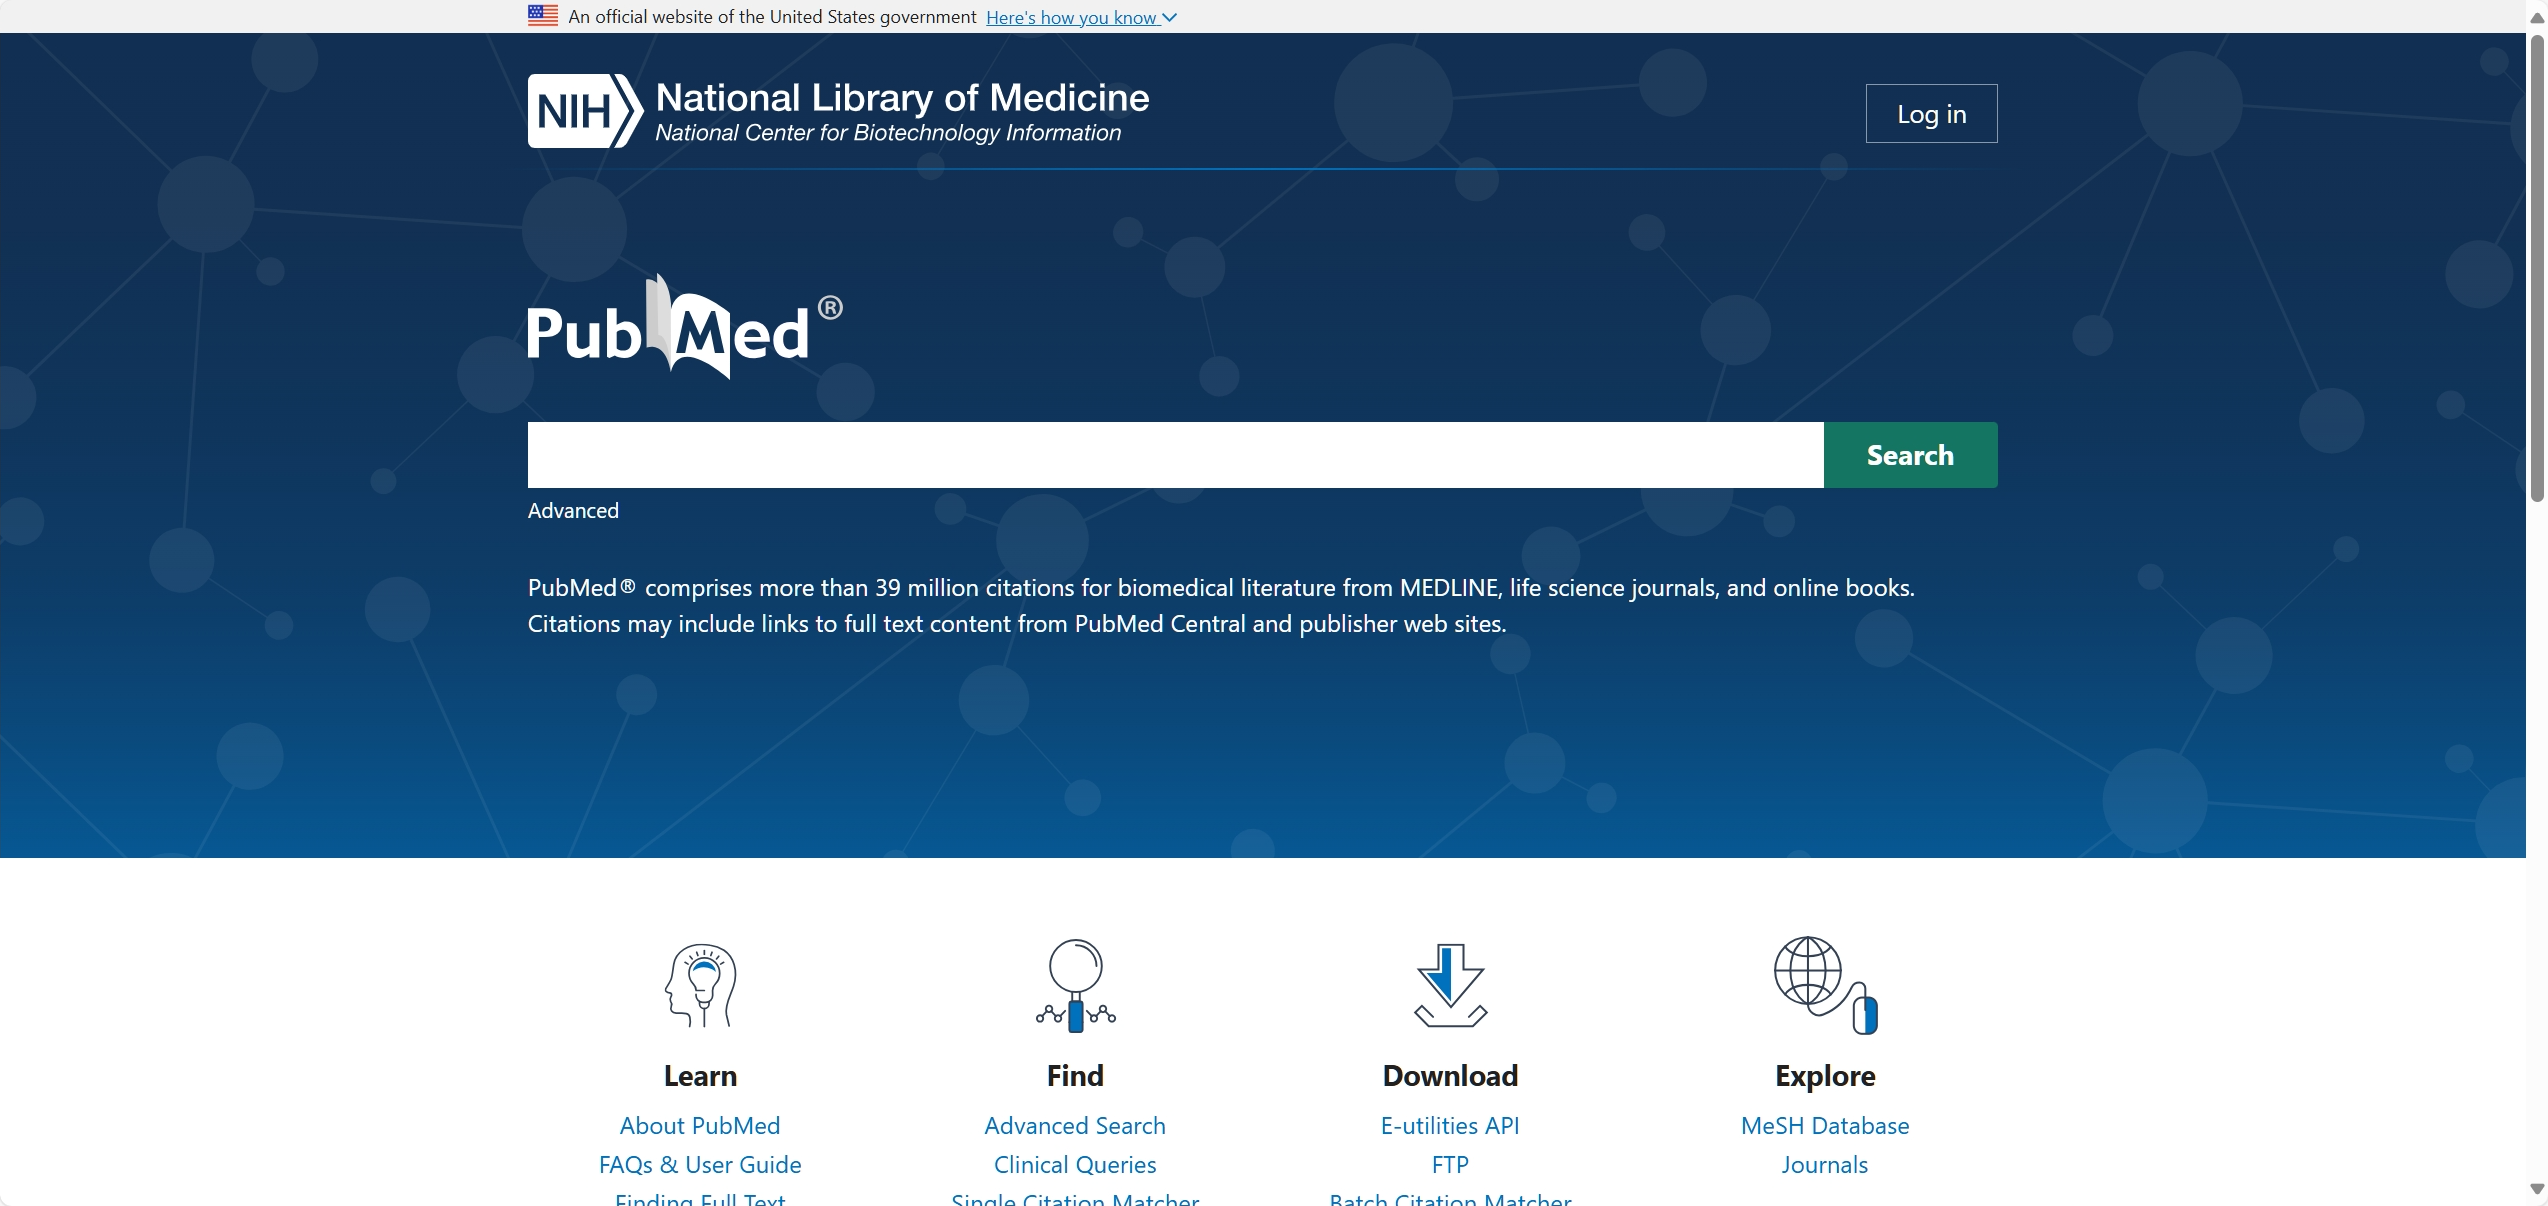Viewport: 2548px width, 1206px height.
Task: Click the Download heading
Action: [1450, 1076]
